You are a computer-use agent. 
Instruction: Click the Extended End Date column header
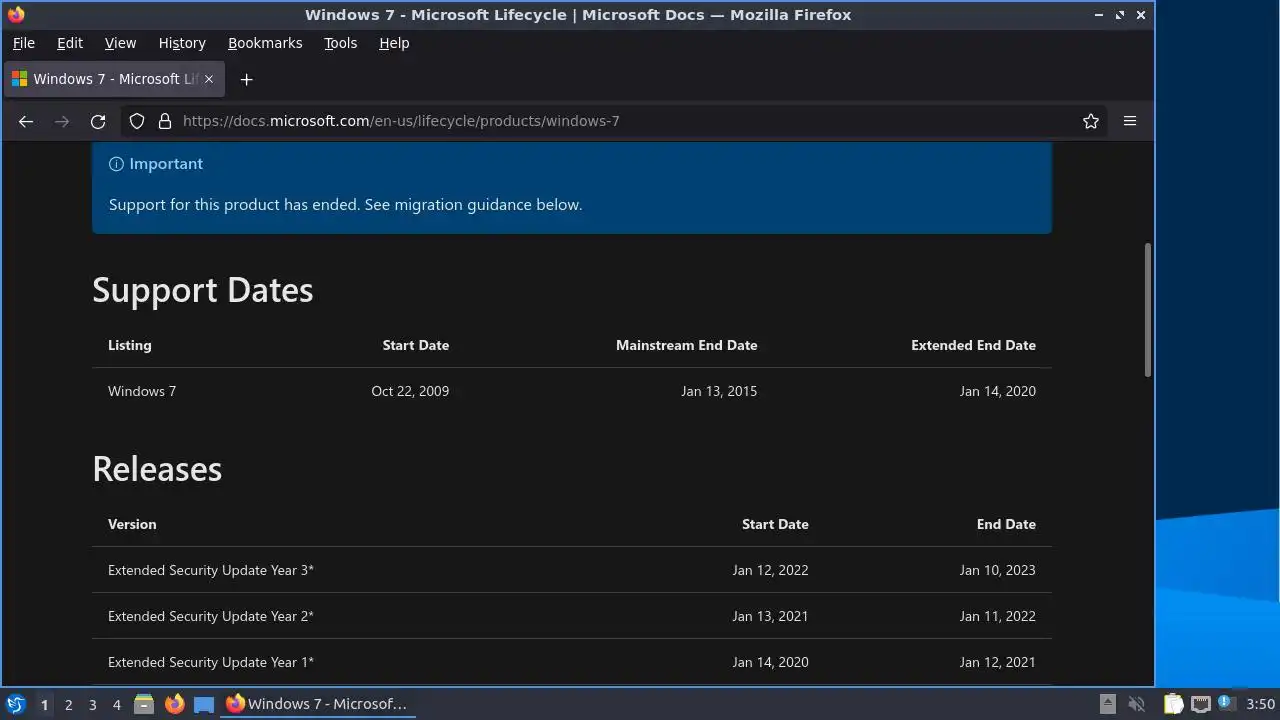pos(973,345)
